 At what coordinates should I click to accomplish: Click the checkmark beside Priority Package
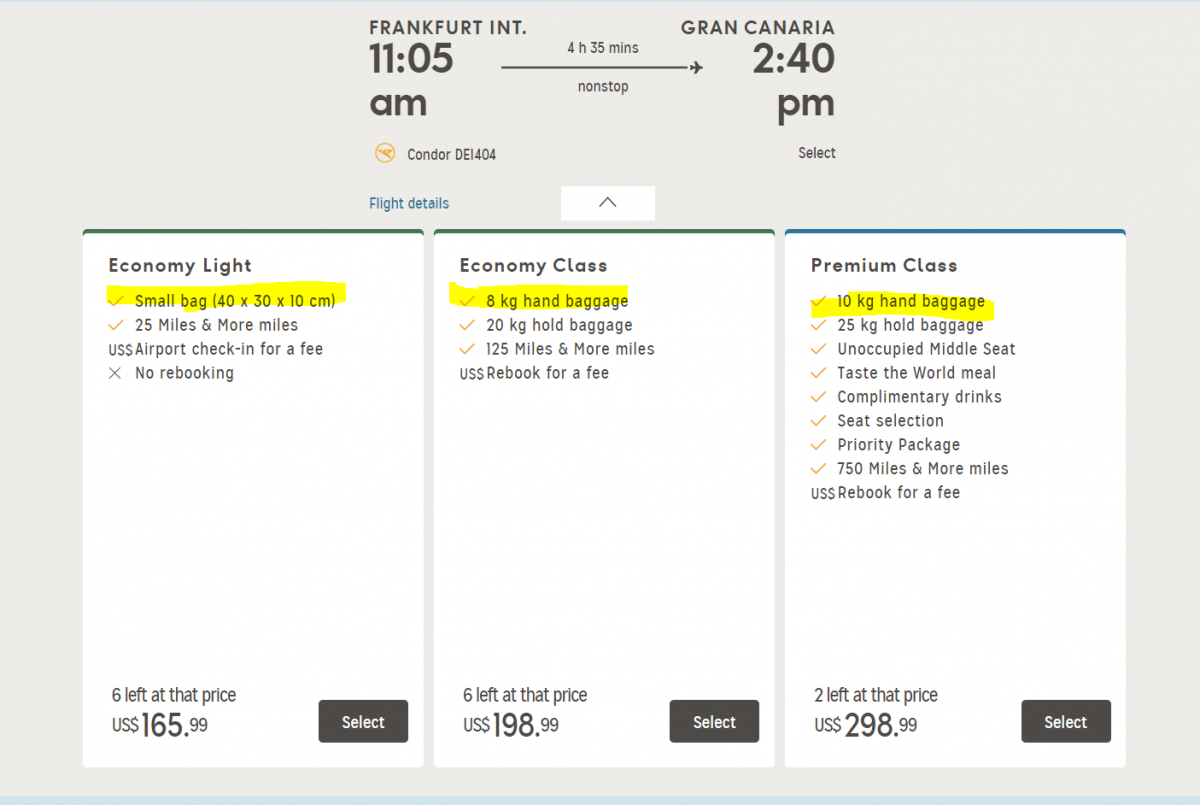click(819, 445)
